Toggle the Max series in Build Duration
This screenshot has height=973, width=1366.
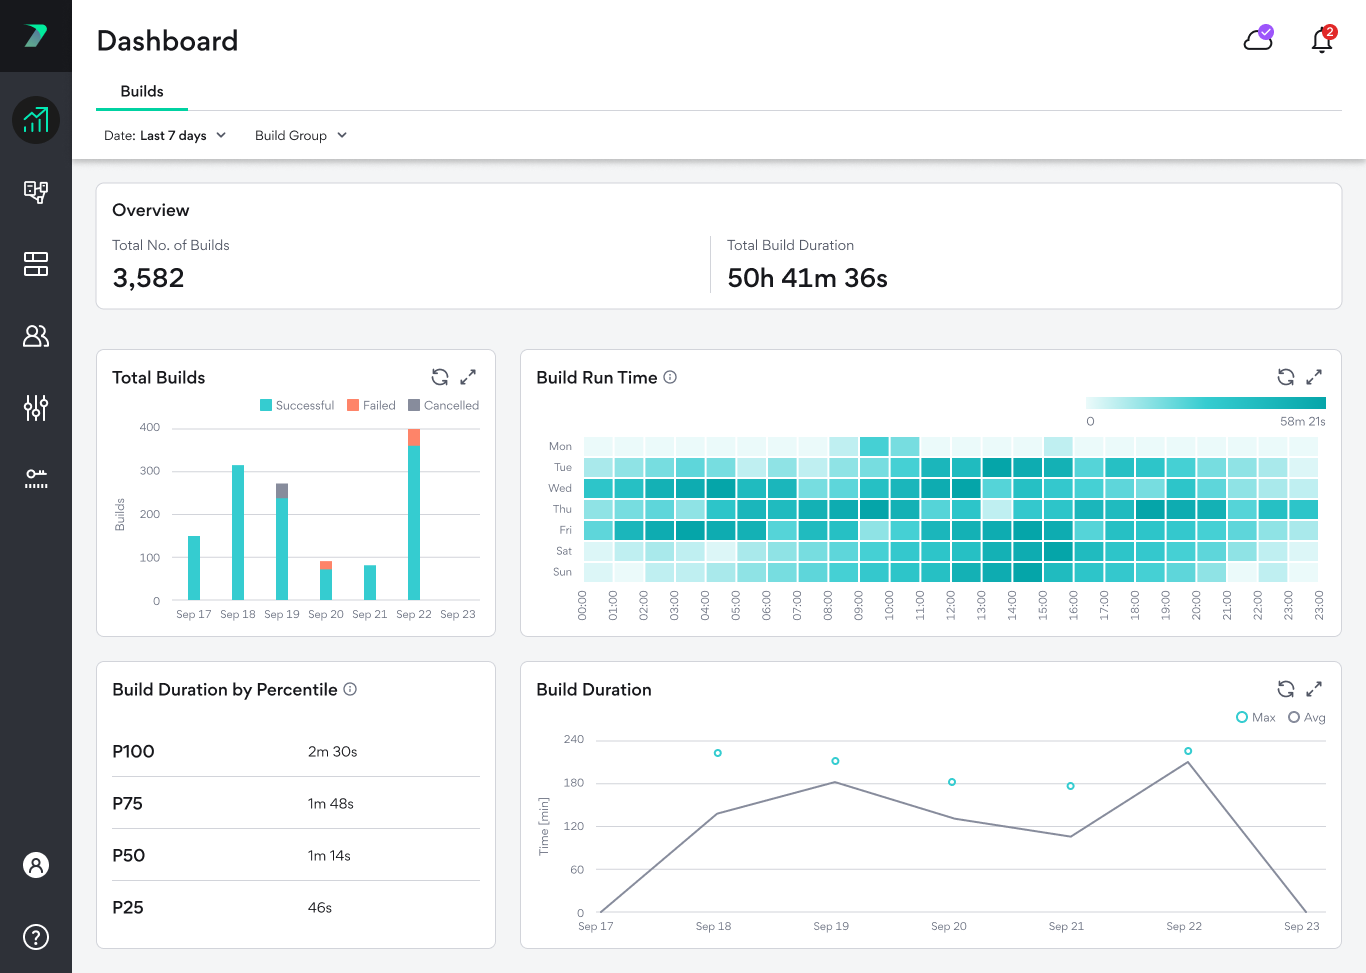pos(1256,717)
